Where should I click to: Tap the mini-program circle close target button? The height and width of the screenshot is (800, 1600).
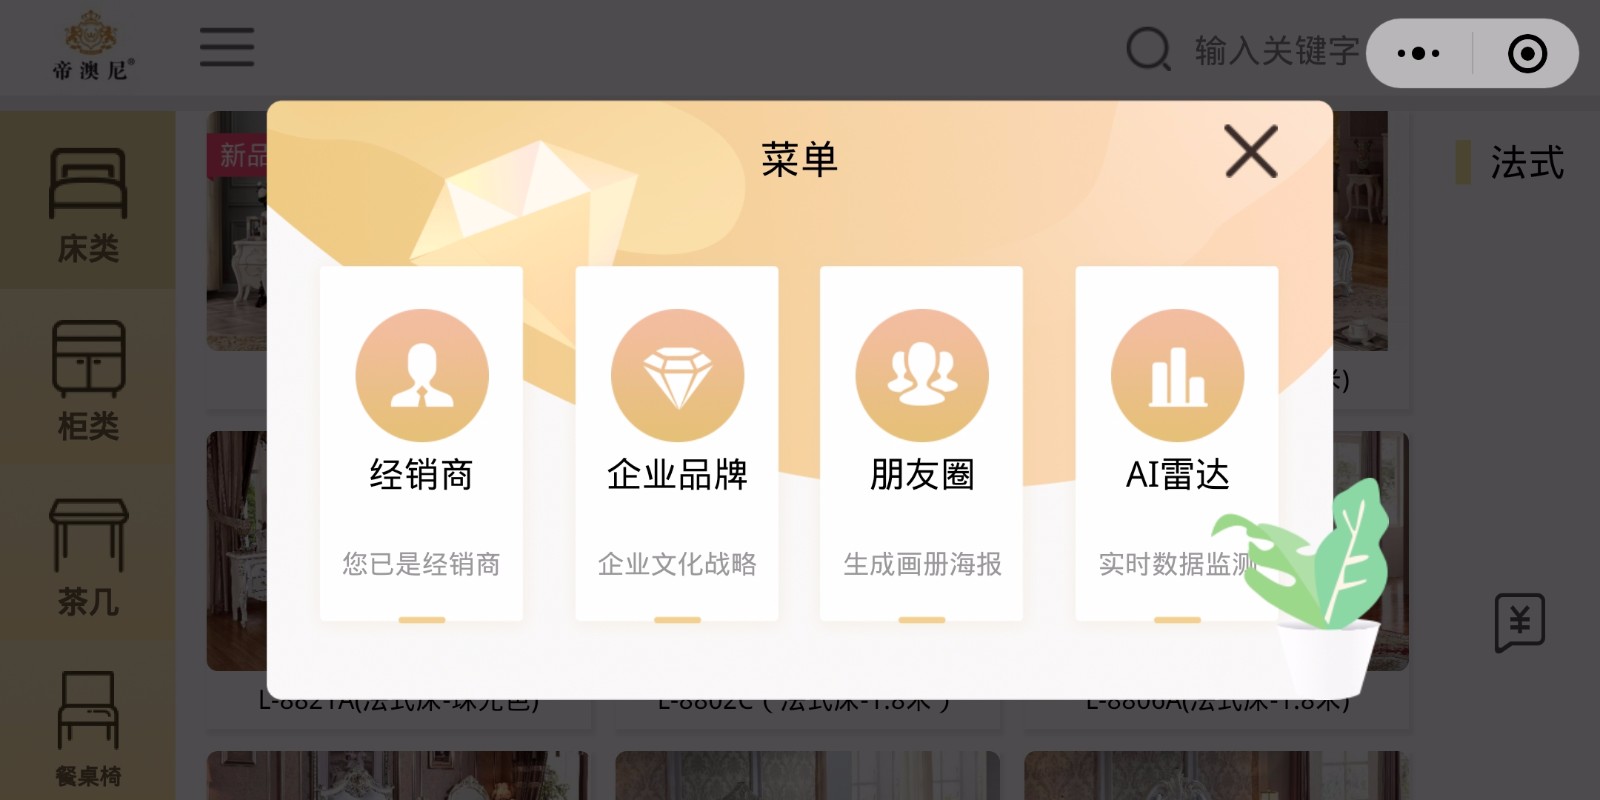pyautogui.click(x=1527, y=53)
